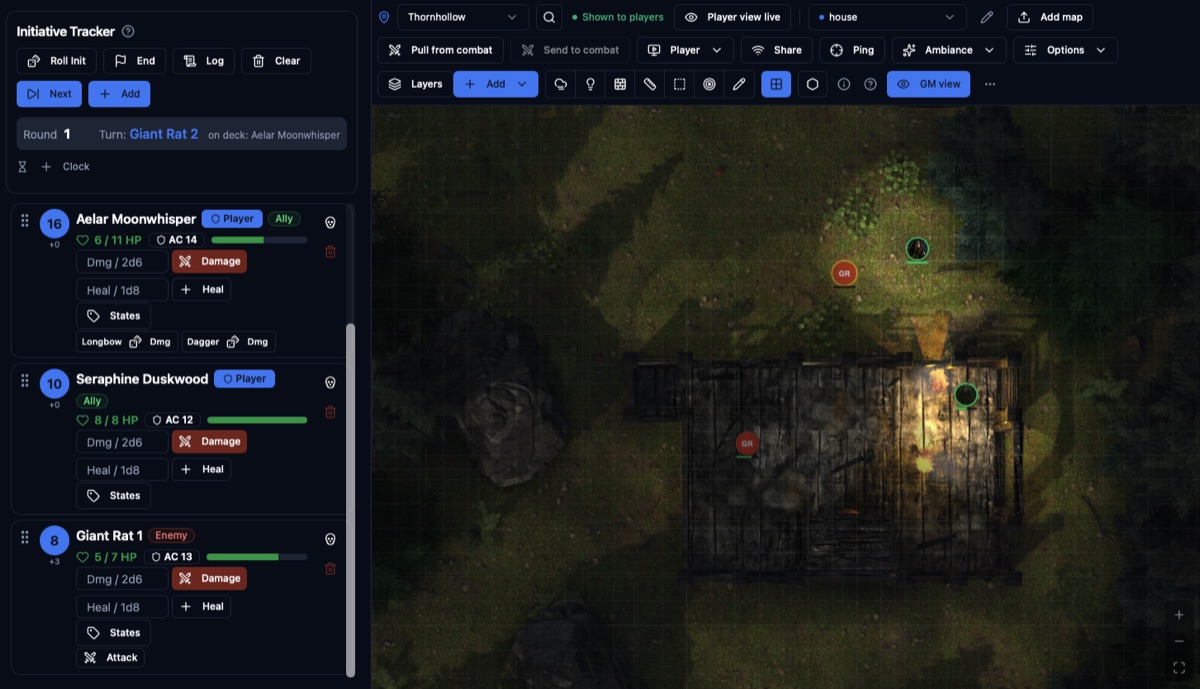Click Seraphine Duskwood's HP bar
Screen dimensions: 1200x689
(256, 420)
